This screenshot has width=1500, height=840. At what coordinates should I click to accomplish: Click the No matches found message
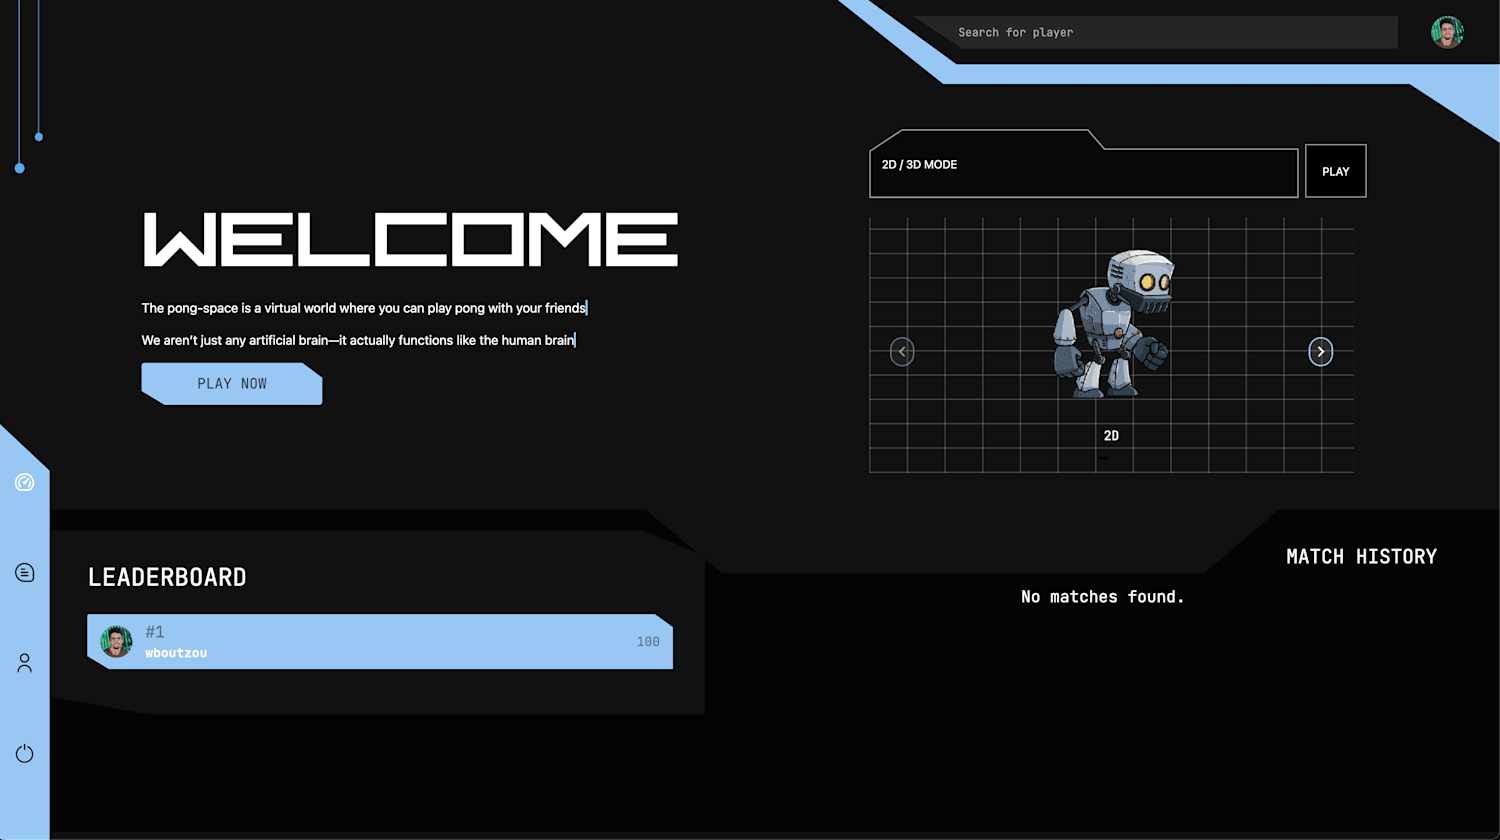[x=1102, y=597]
